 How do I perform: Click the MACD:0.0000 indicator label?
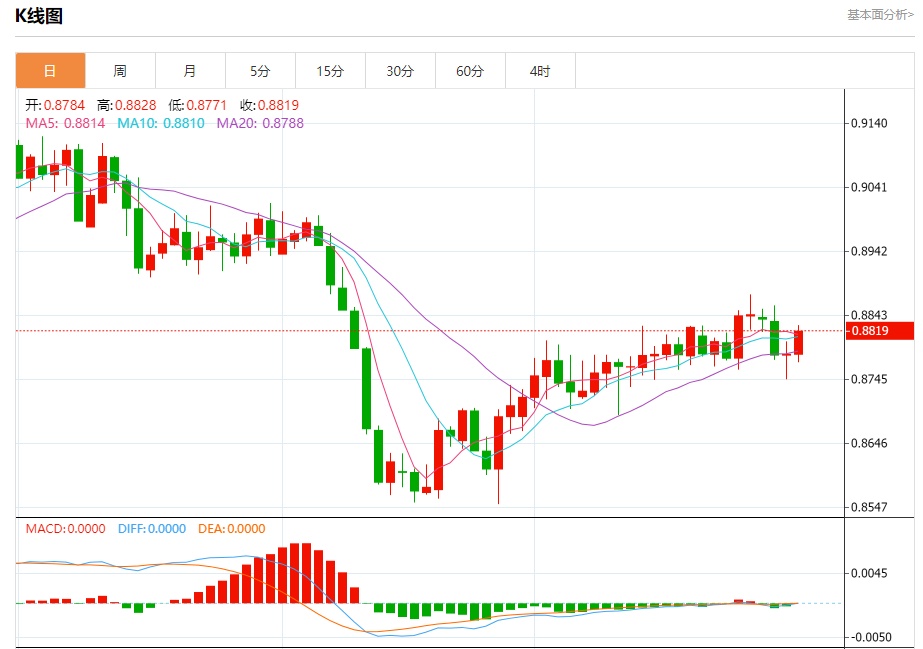tap(65, 528)
